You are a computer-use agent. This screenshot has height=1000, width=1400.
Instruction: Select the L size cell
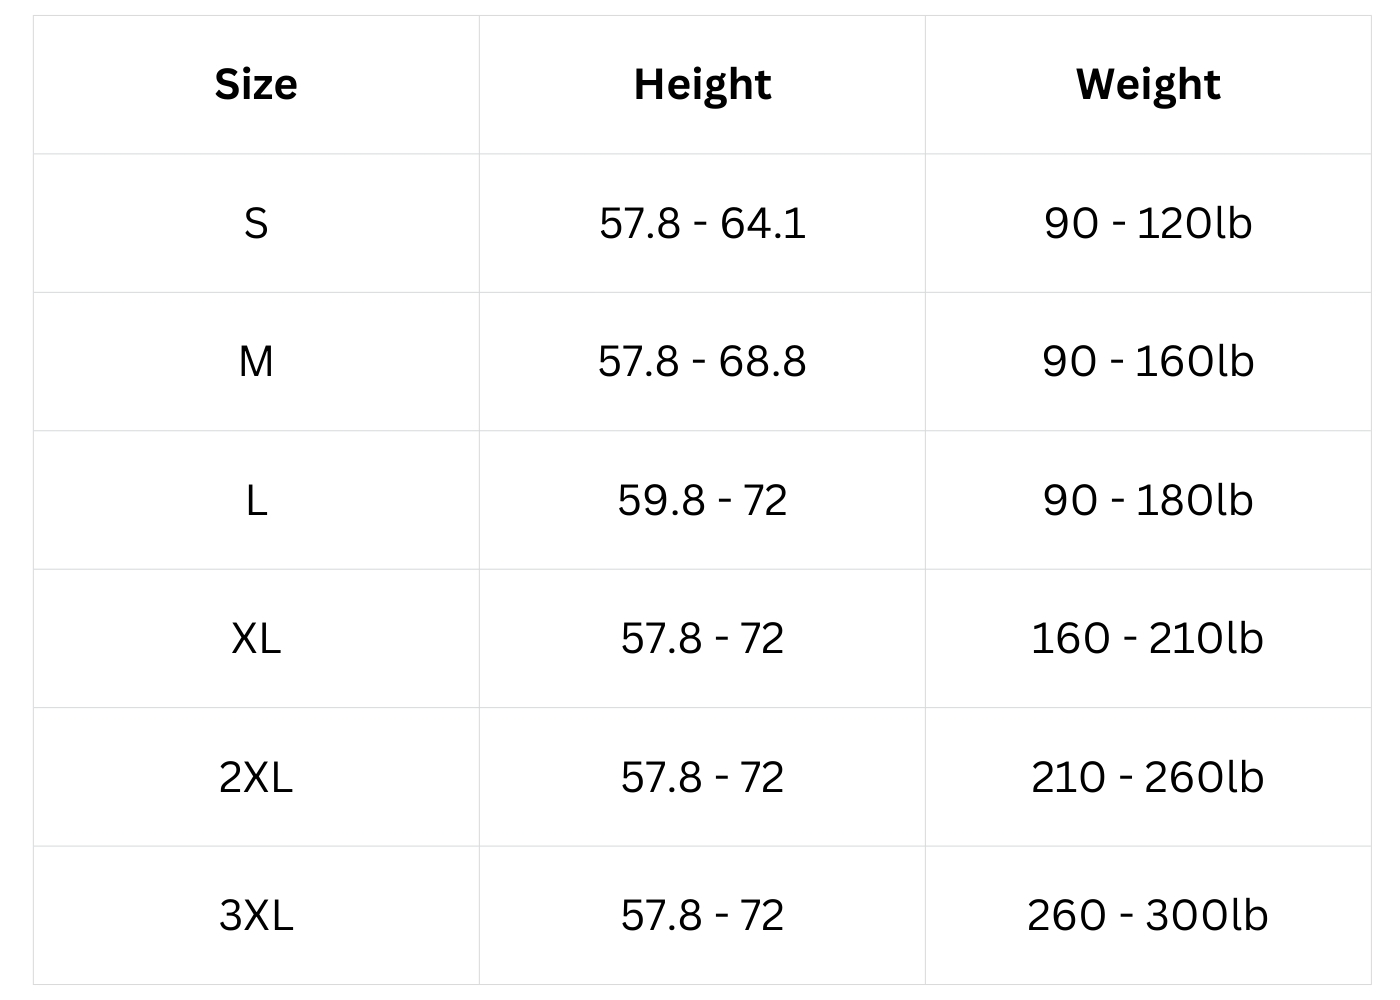pyautogui.click(x=256, y=500)
